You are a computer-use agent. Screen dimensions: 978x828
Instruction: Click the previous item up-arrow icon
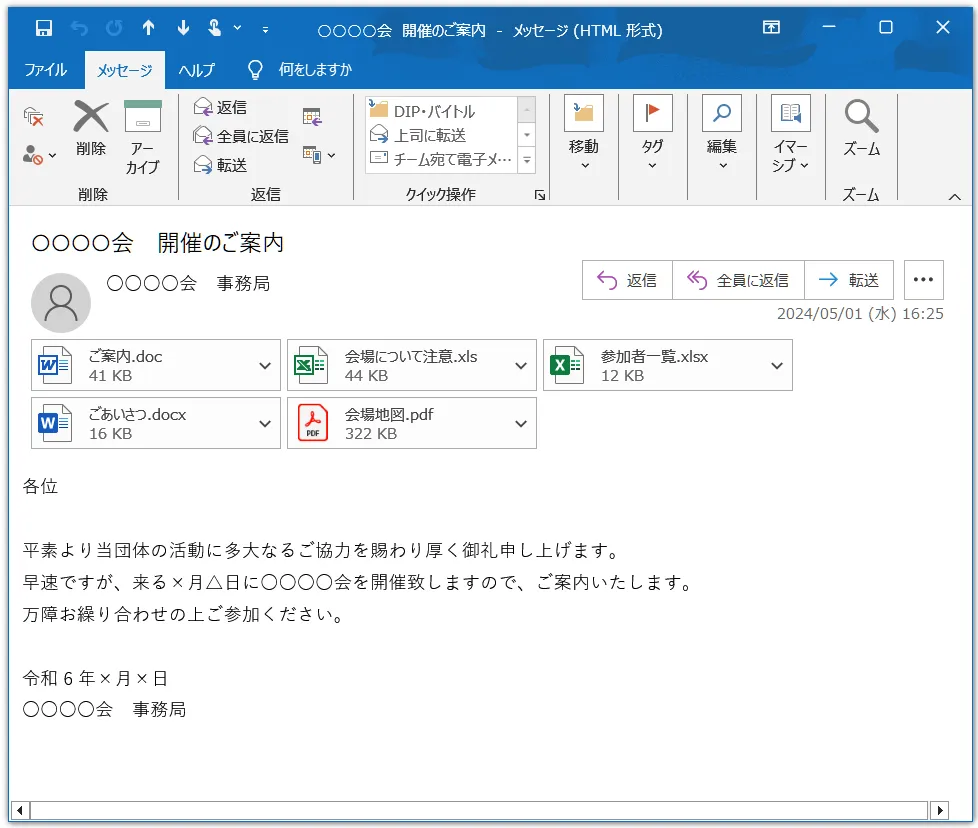pyautogui.click(x=148, y=28)
